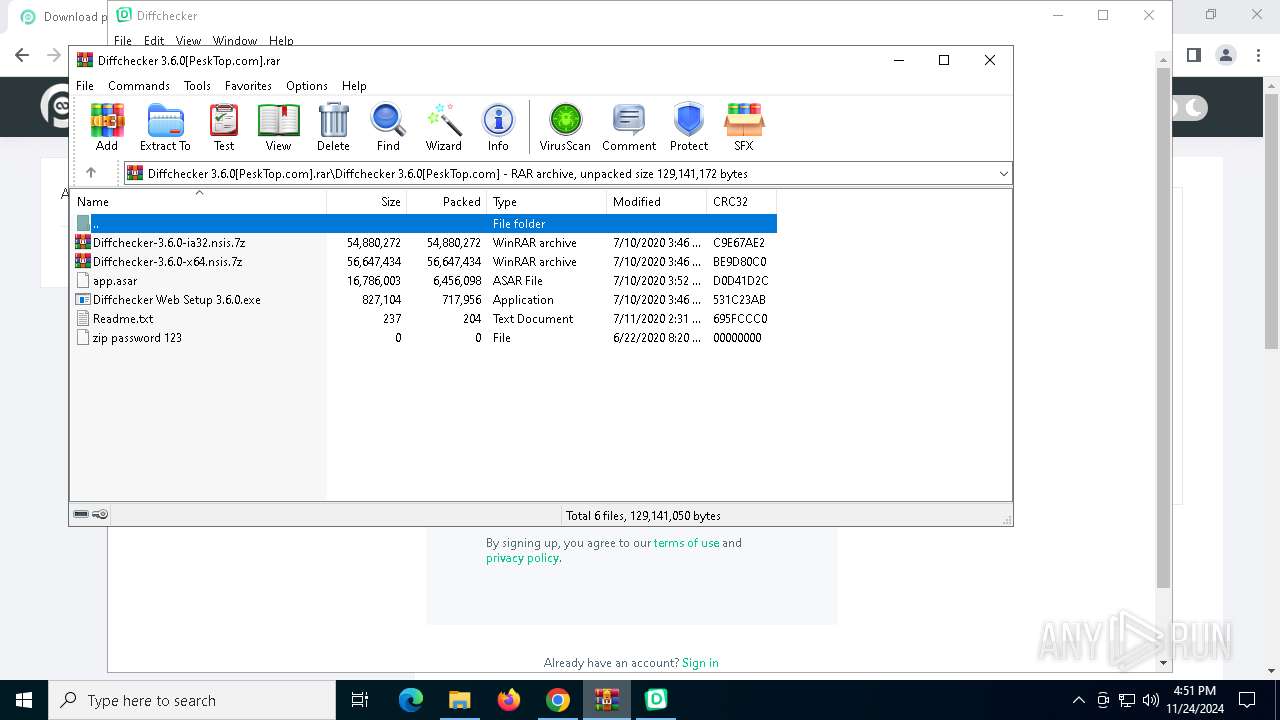Show archive Info icon
The width and height of the screenshot is (1280, 720).
tap(498, 127)
